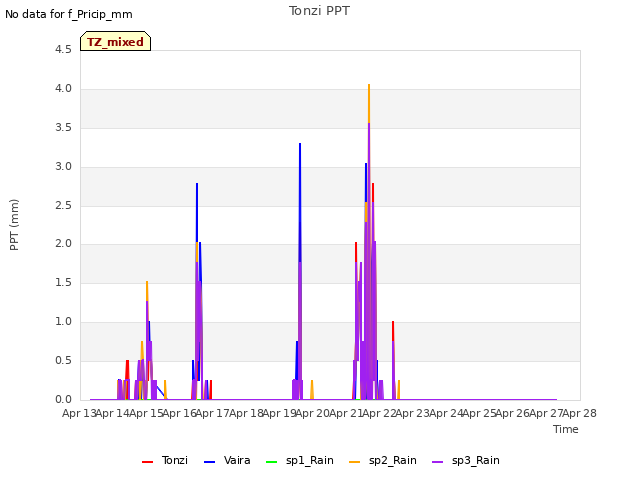Click the PPT (mm) y-axis label
Image resolution: width=640 pixels, height=480 pixels.
pyautogui.click(x=14, y=225)
